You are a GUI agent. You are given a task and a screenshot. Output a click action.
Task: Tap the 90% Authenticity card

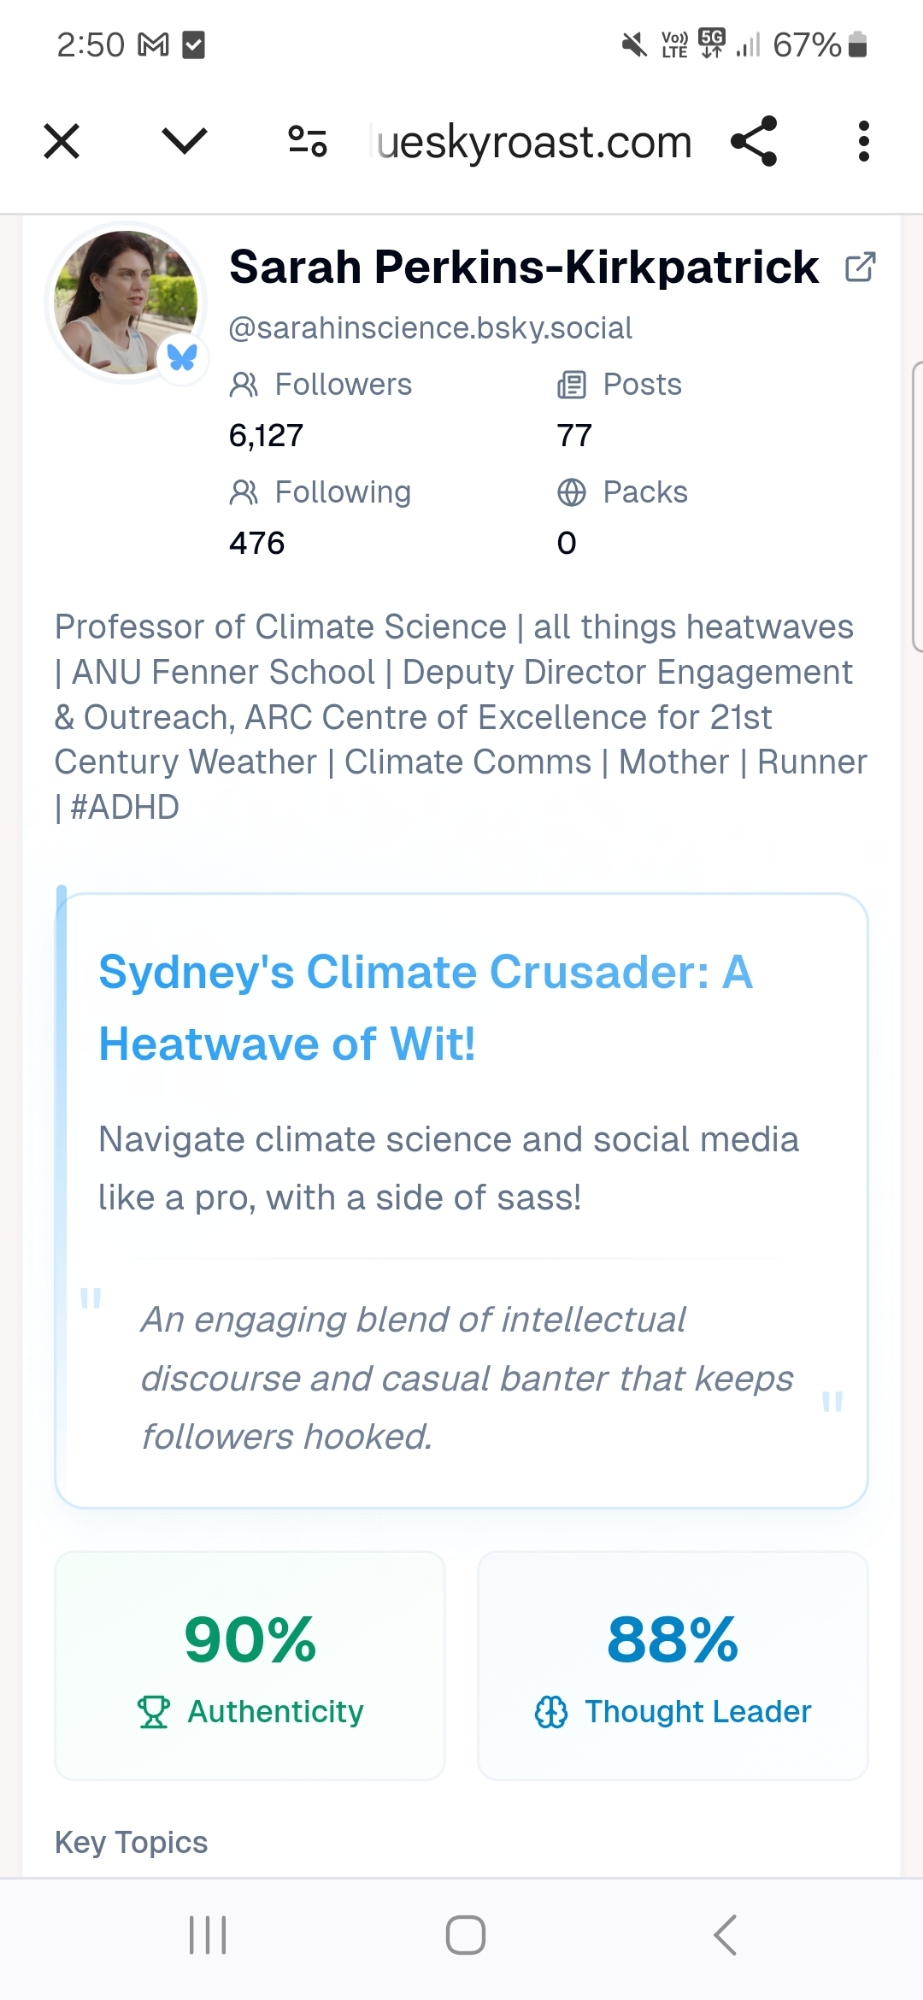[x=250, y=1665]
